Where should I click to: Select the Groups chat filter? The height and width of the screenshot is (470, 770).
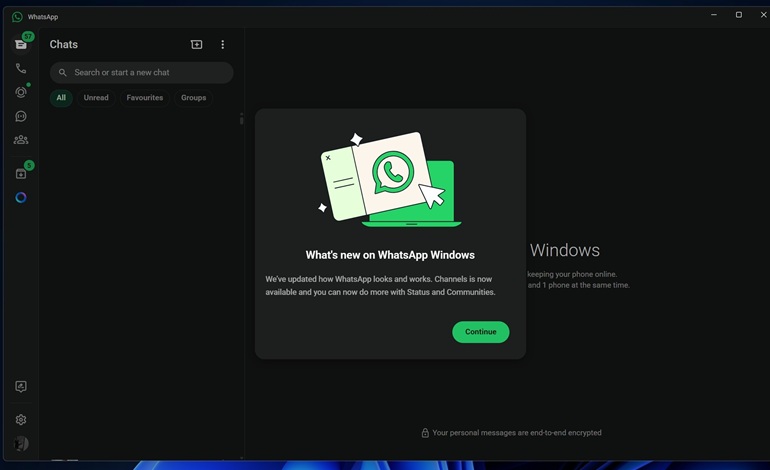pos(193,98)
